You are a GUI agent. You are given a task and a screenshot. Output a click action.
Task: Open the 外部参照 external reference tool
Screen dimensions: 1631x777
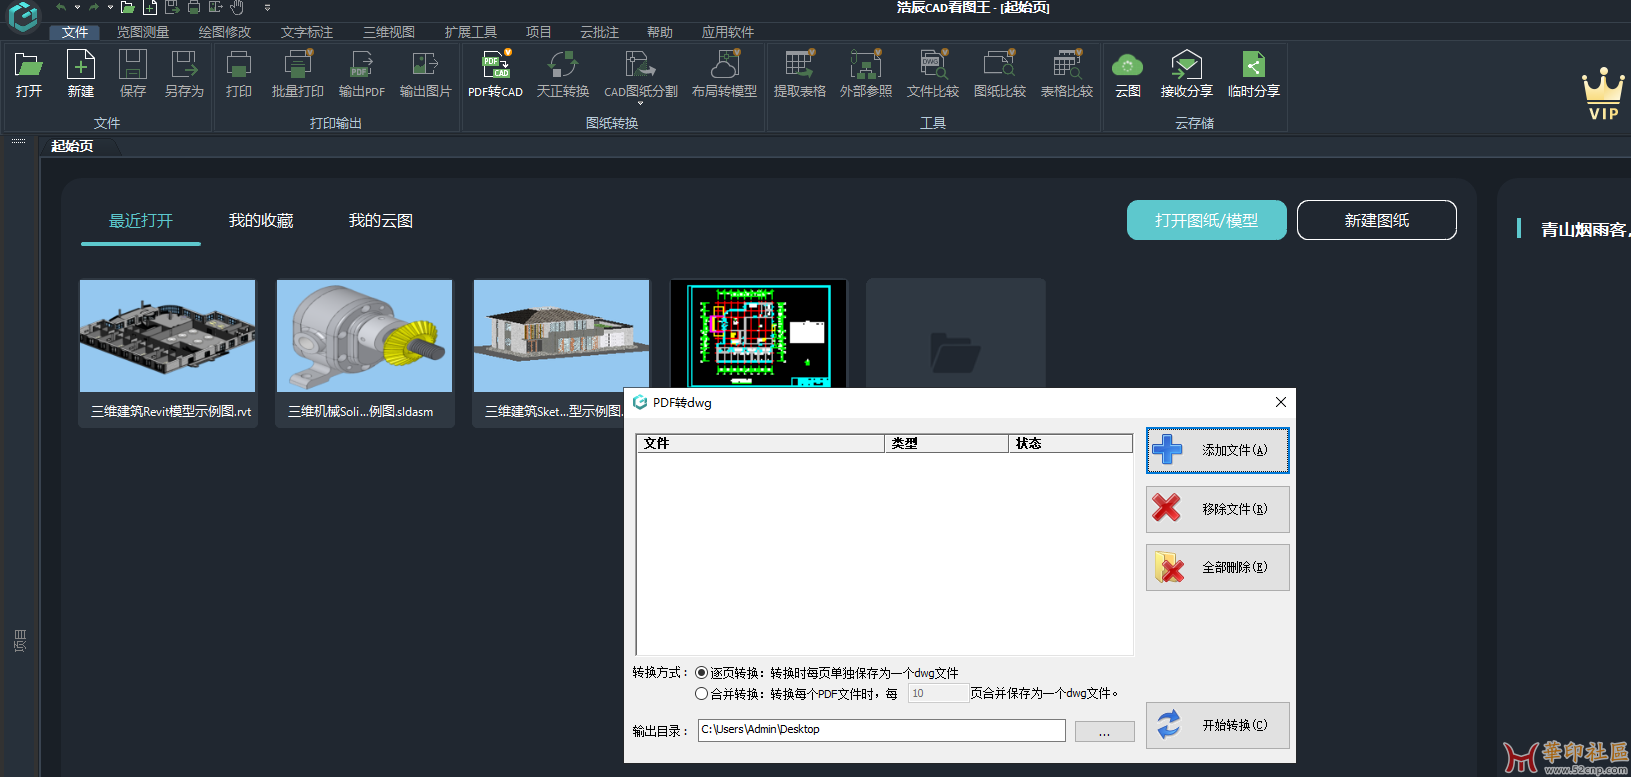866,75
